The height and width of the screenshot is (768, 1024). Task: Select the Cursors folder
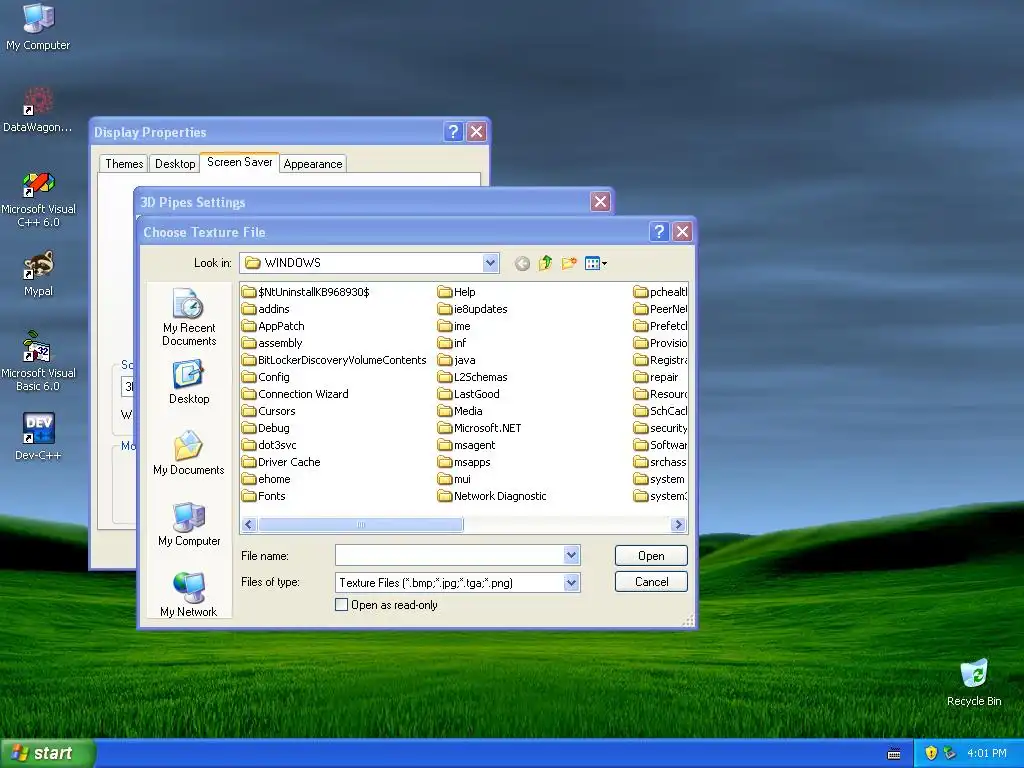tap(268, 411)
